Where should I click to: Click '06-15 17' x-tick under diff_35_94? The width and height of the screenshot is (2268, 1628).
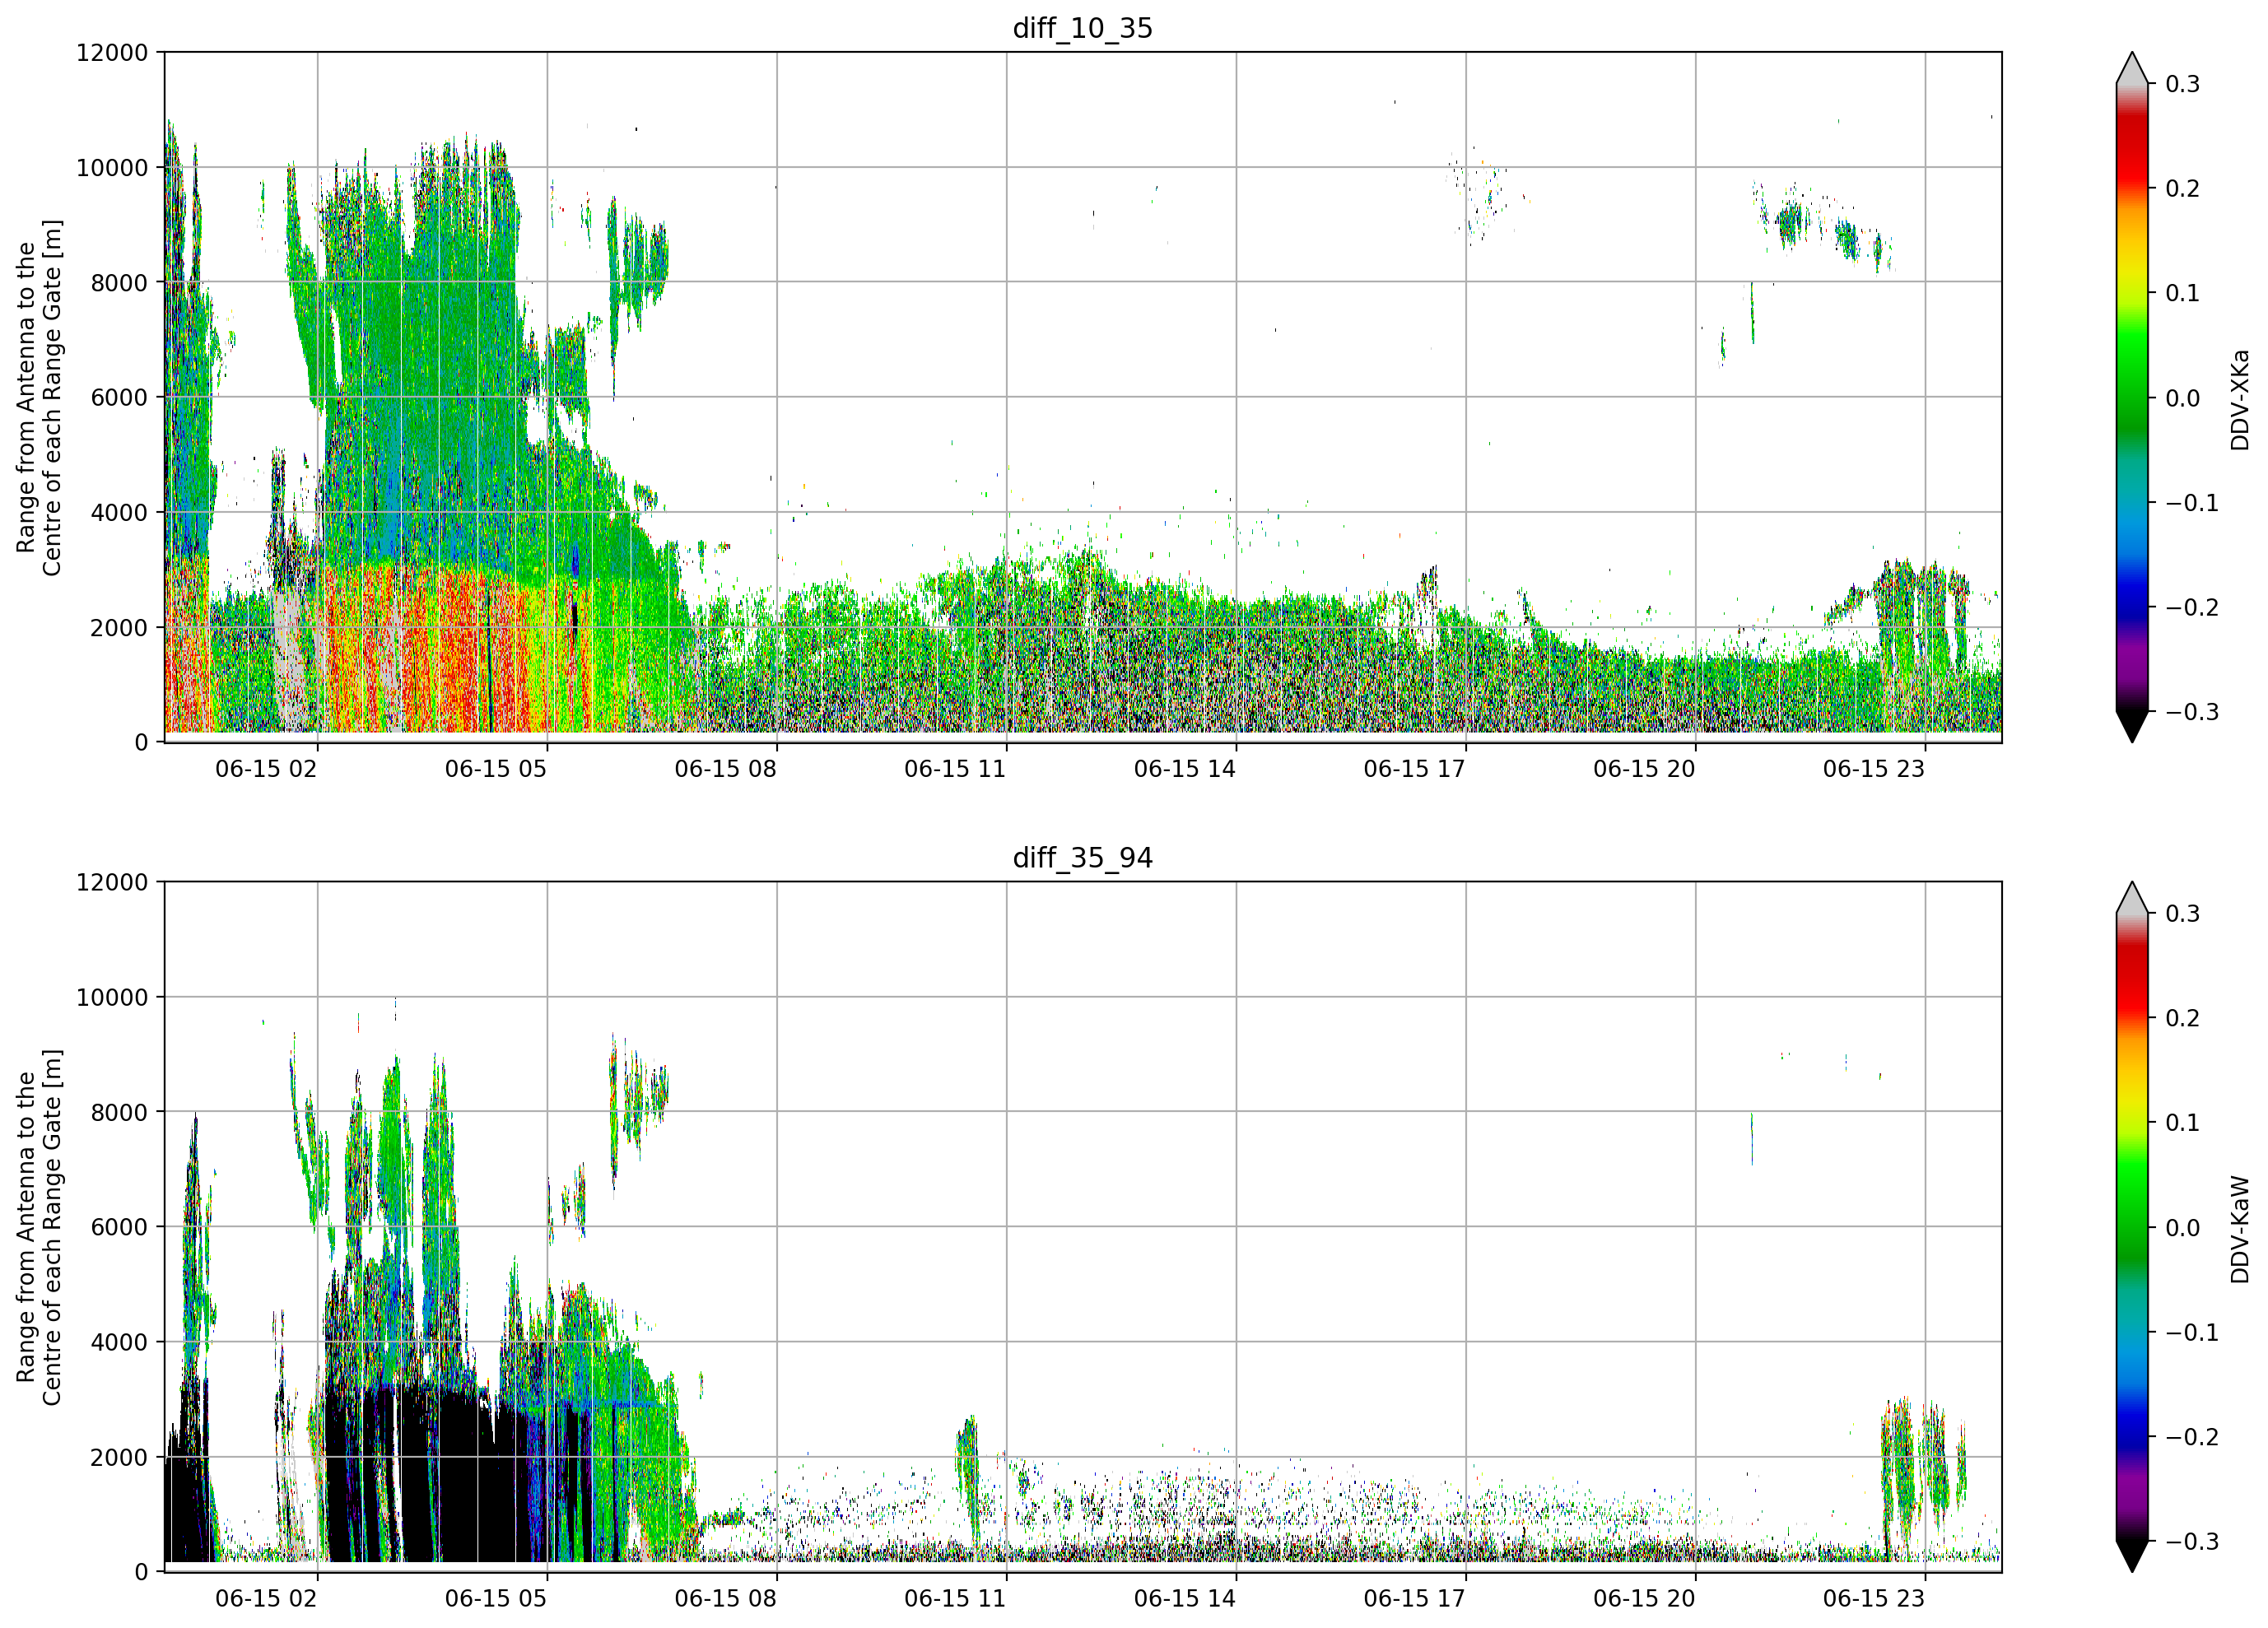(x=1415, y=1599)
